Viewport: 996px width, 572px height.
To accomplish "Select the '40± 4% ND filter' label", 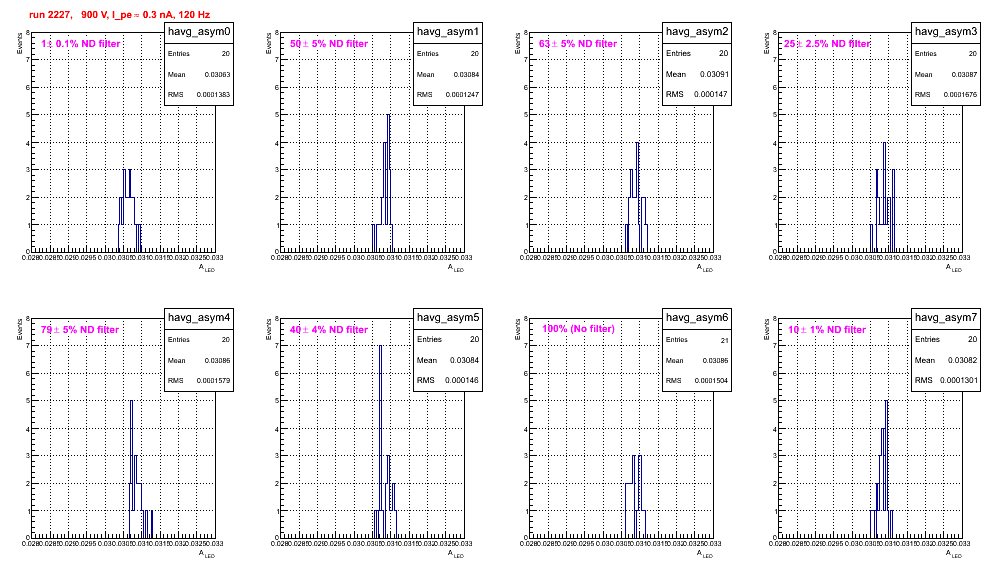I will 329,330.
